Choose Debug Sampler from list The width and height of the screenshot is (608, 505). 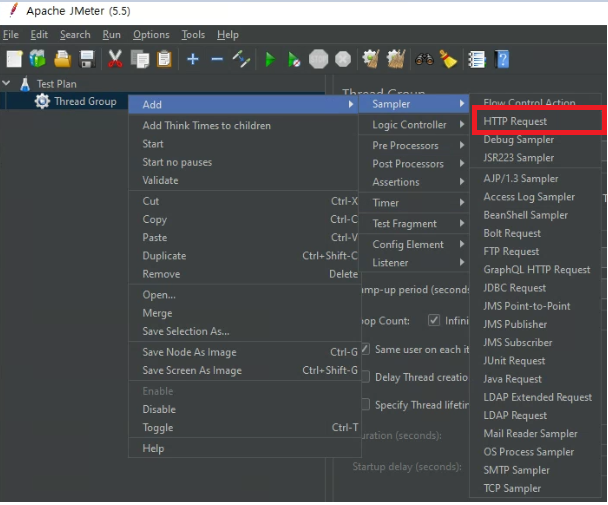point(537,140)
